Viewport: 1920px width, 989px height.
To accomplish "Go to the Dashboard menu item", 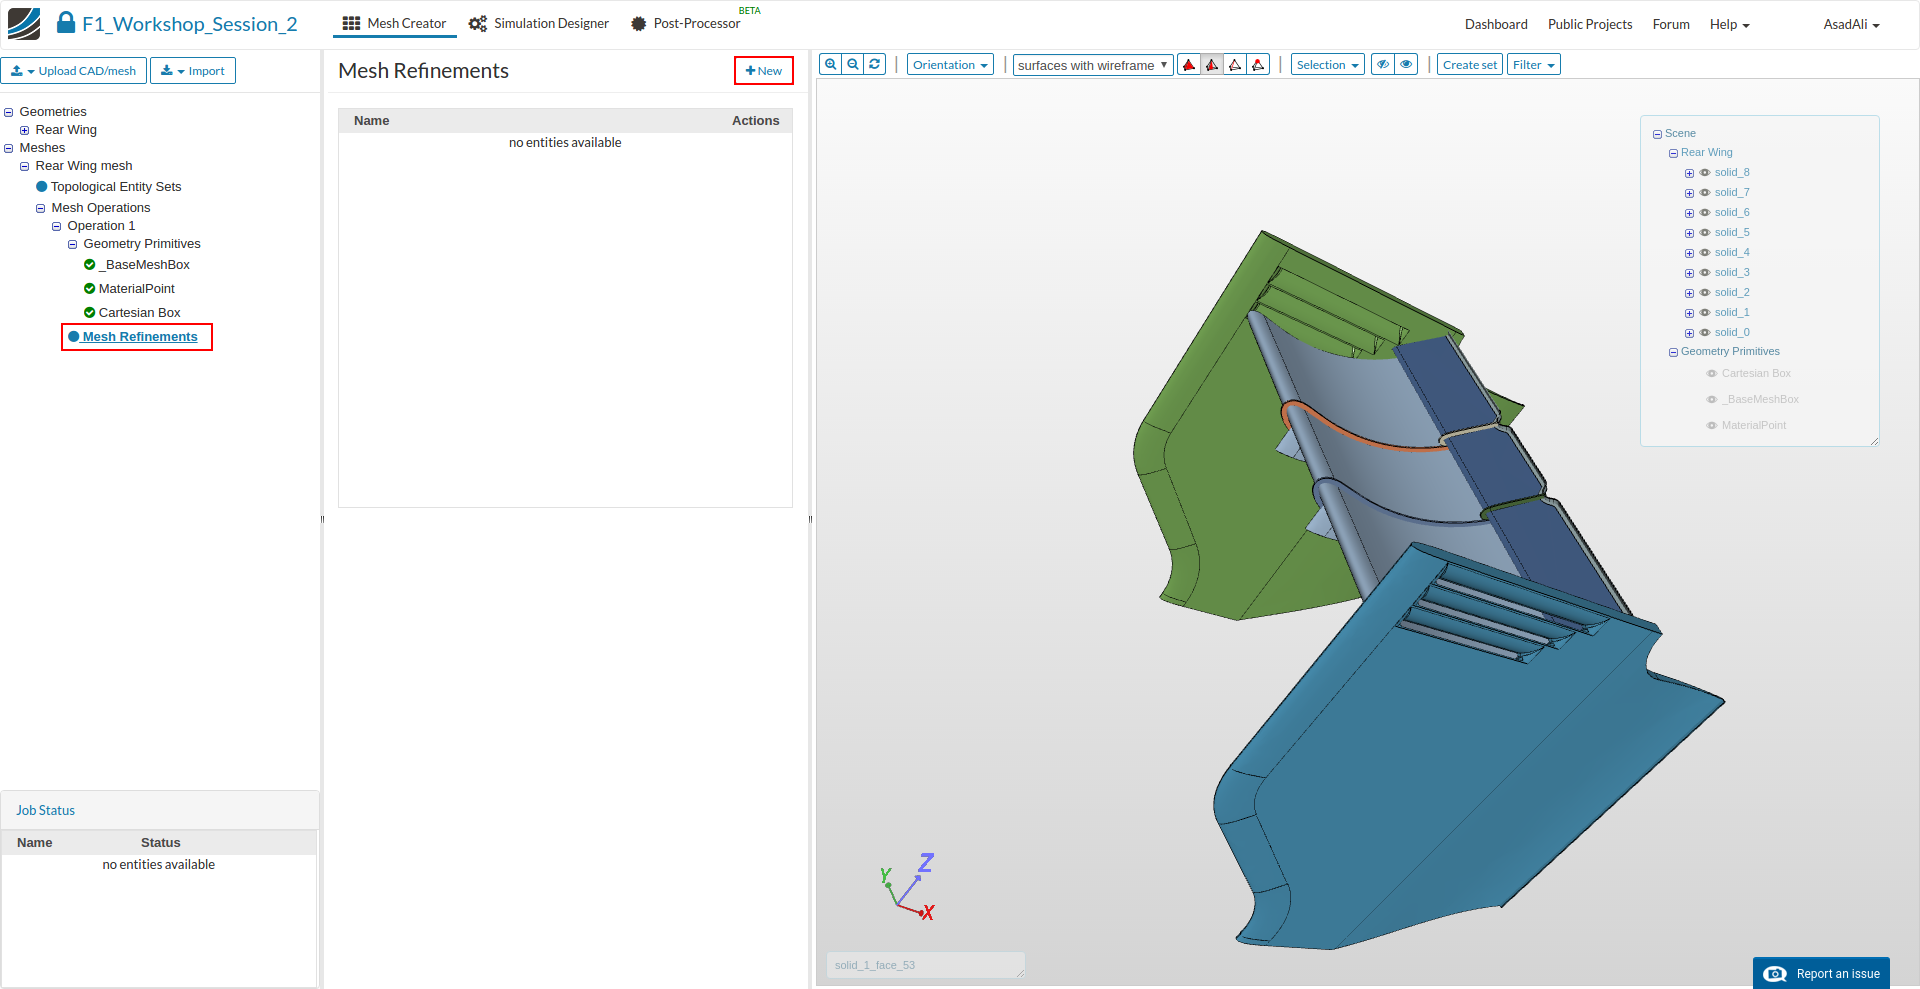I will click(x=1496, y=24).
